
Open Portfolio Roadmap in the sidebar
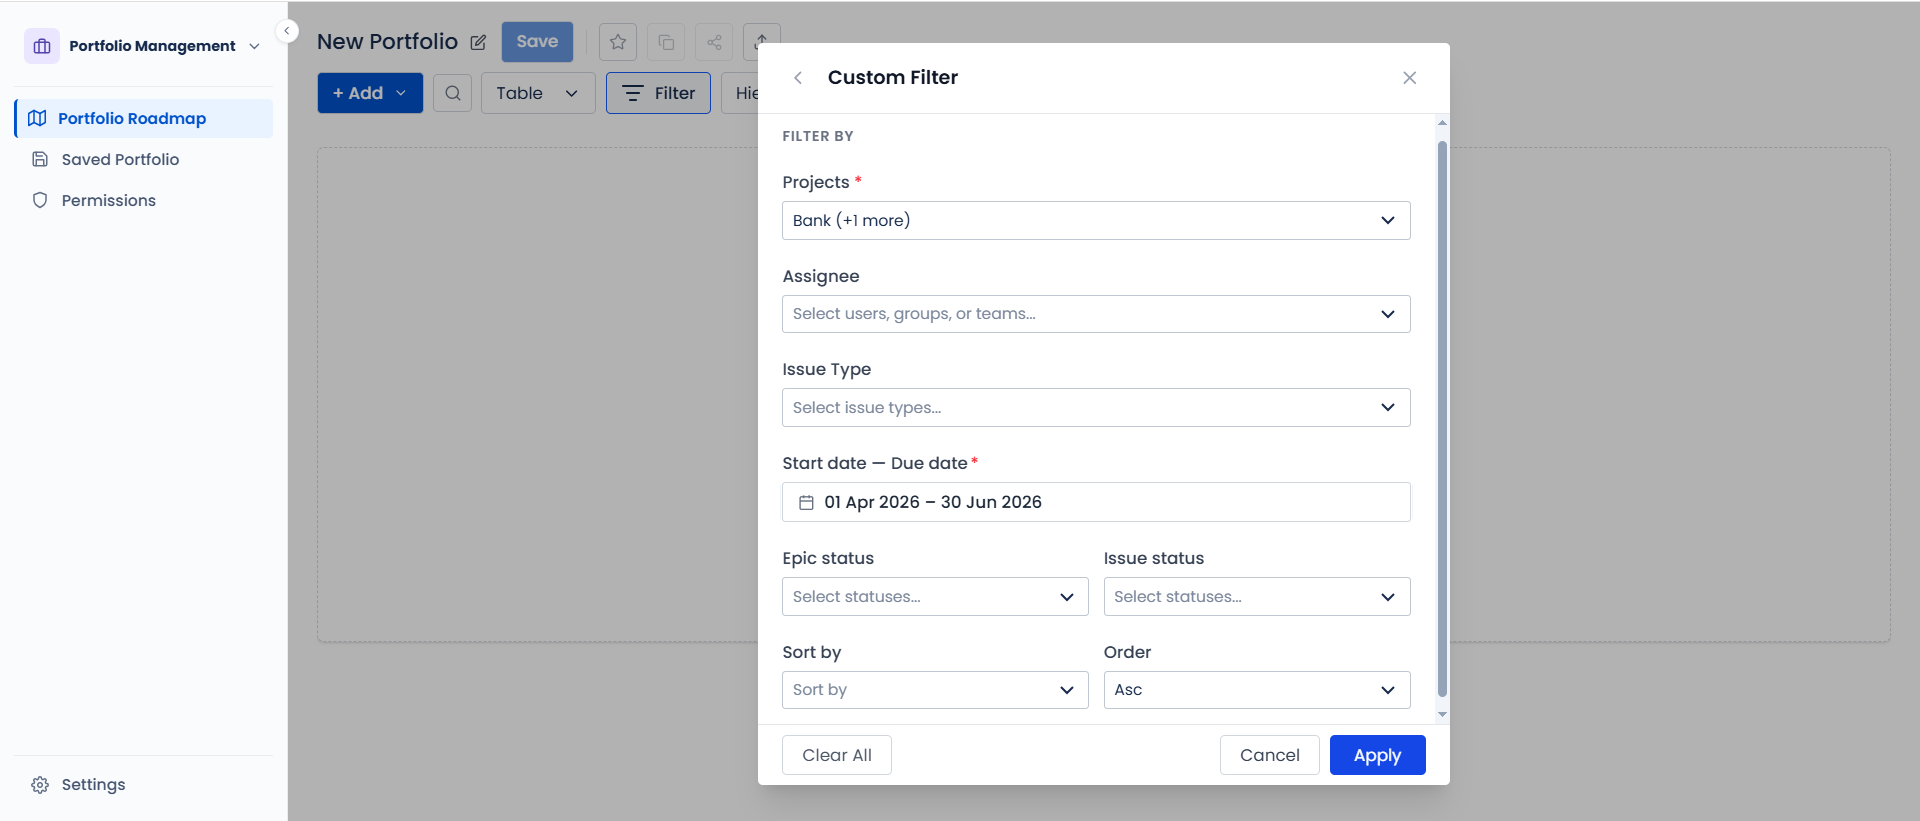click(x=144, y=118)
